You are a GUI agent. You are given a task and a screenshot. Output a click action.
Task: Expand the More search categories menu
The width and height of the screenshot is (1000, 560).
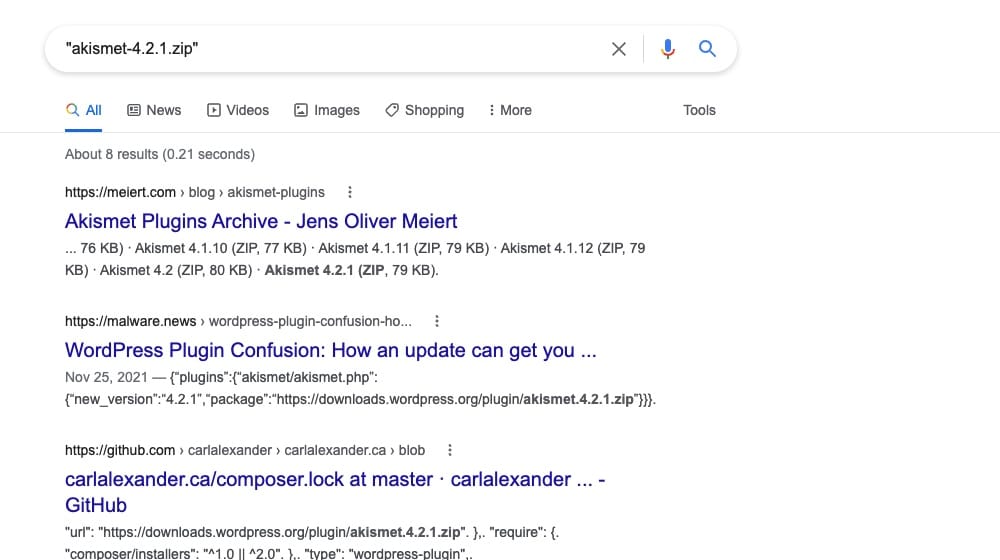point(510,110)
